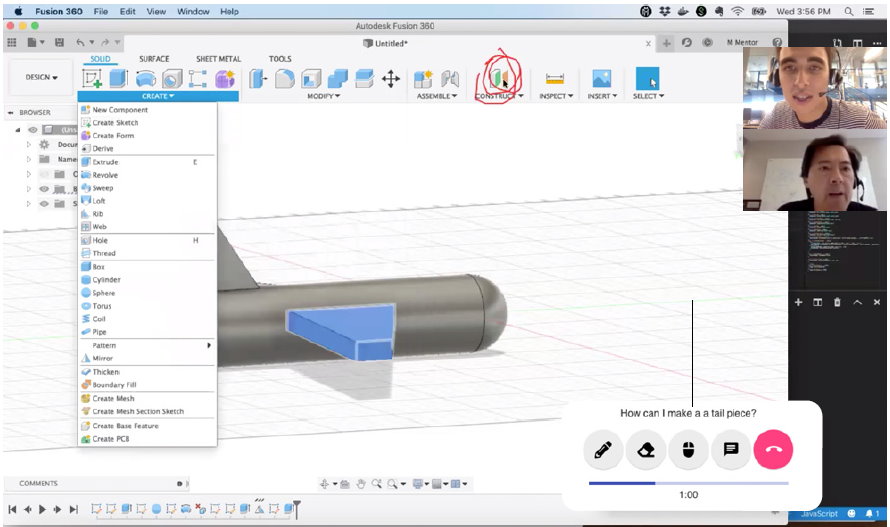Click the Orbit icon in navigation bar
890x527 pixels.
[x=325, y=484]
